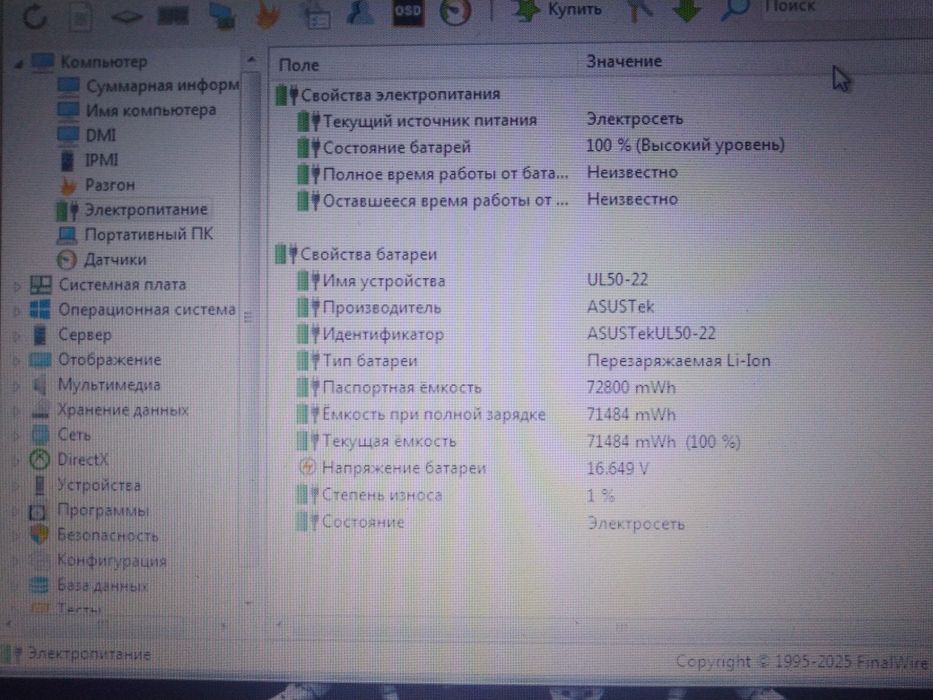The height and width of the screenshot is (700, 933).
Task: Expand the Операционная система node
Action: [17, 311]
